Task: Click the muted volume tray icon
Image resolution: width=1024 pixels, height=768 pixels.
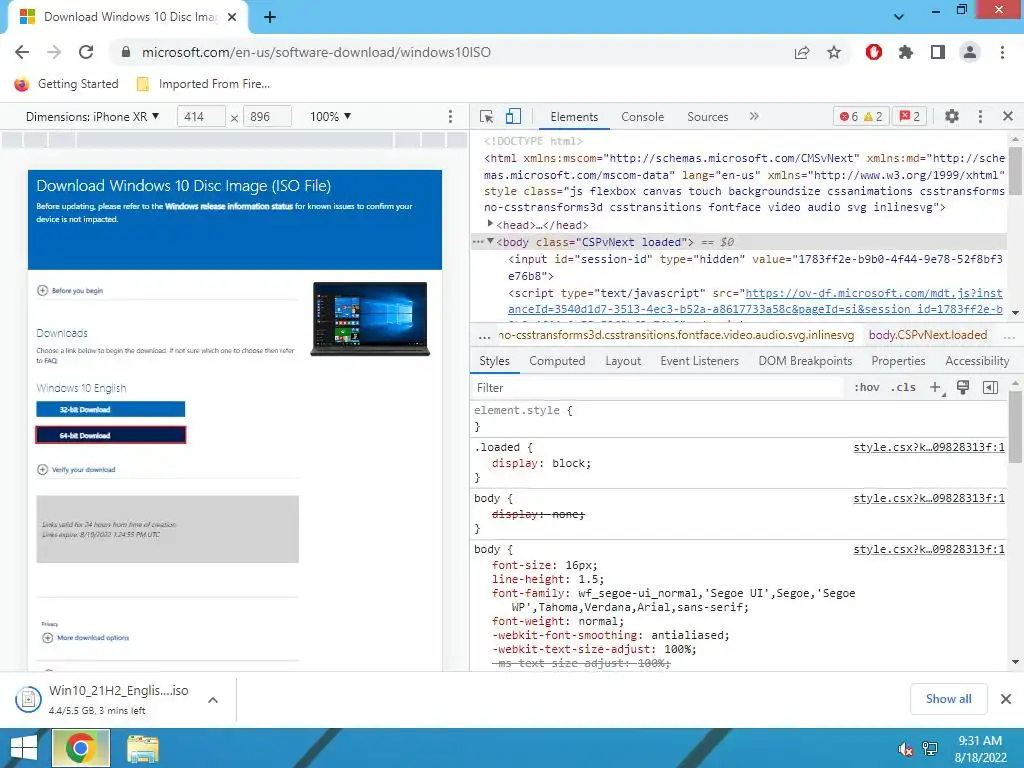Action: coord(905,749)
